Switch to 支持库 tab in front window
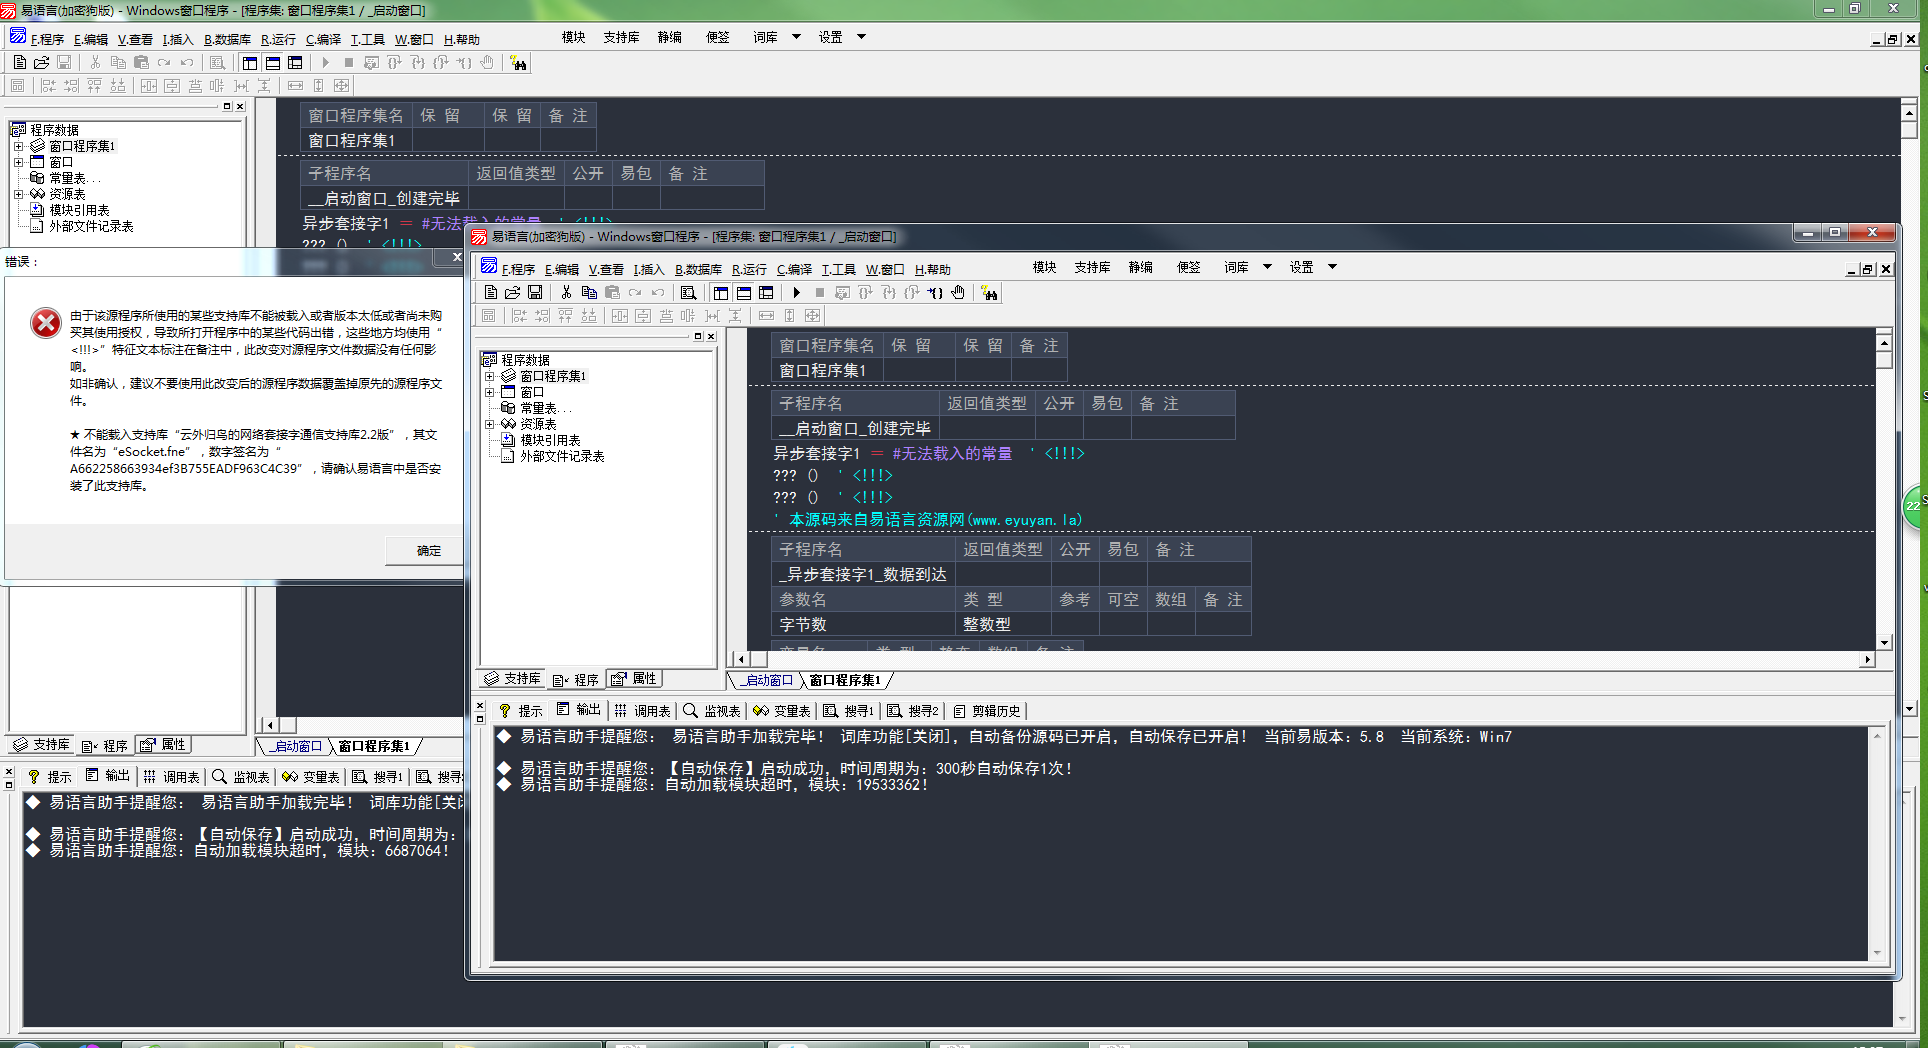The height and width of the screenshot is (1048, 1928). coord(512,679)
